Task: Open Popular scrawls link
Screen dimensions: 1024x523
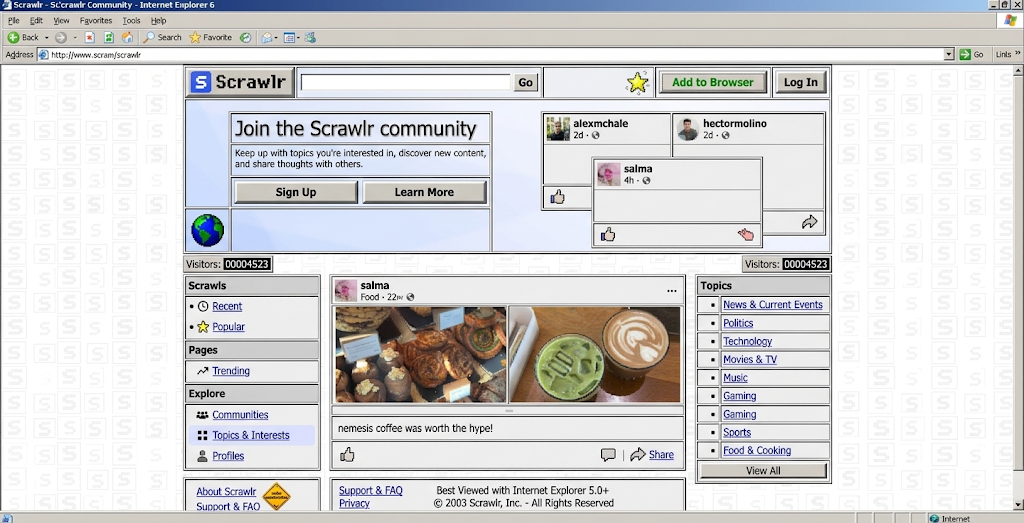Action: click(229, 326)
